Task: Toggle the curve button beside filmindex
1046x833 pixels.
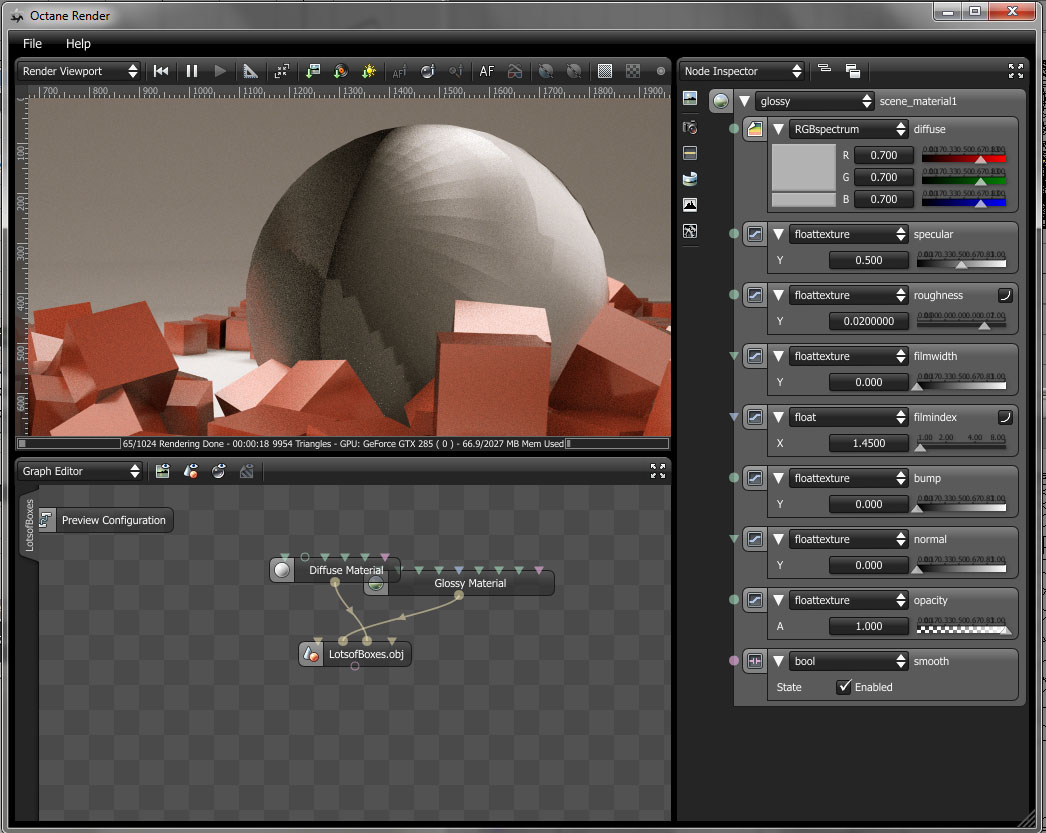Action: [x=1005, y=417]
